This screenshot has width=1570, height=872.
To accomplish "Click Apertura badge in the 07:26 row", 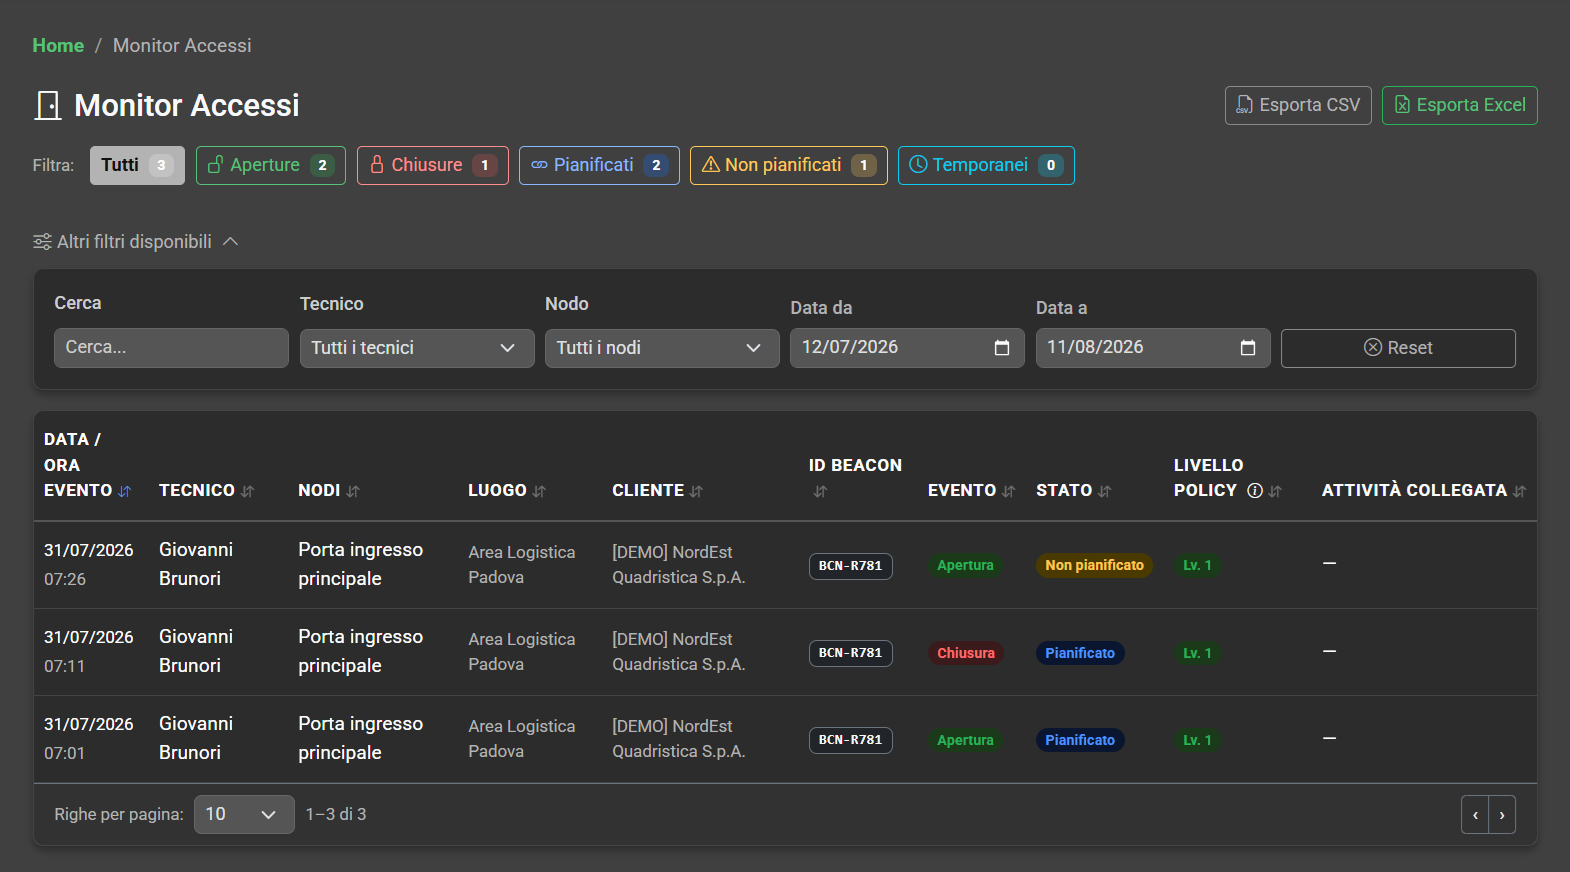I will [965, 566].
